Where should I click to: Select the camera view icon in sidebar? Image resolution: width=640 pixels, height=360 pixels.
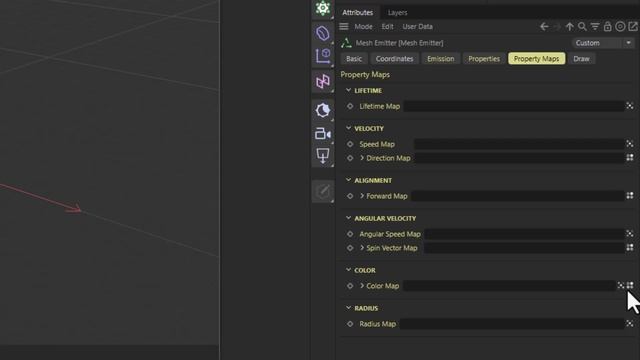pos(323,133)
